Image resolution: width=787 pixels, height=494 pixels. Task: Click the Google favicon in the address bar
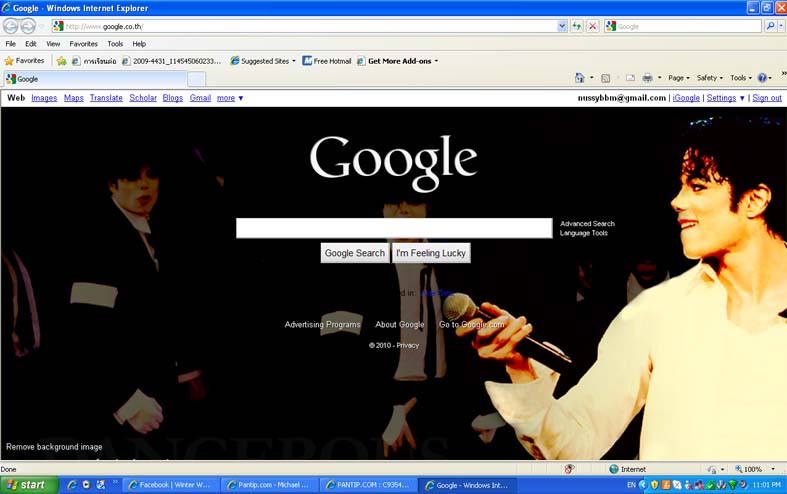pos(59,26)
